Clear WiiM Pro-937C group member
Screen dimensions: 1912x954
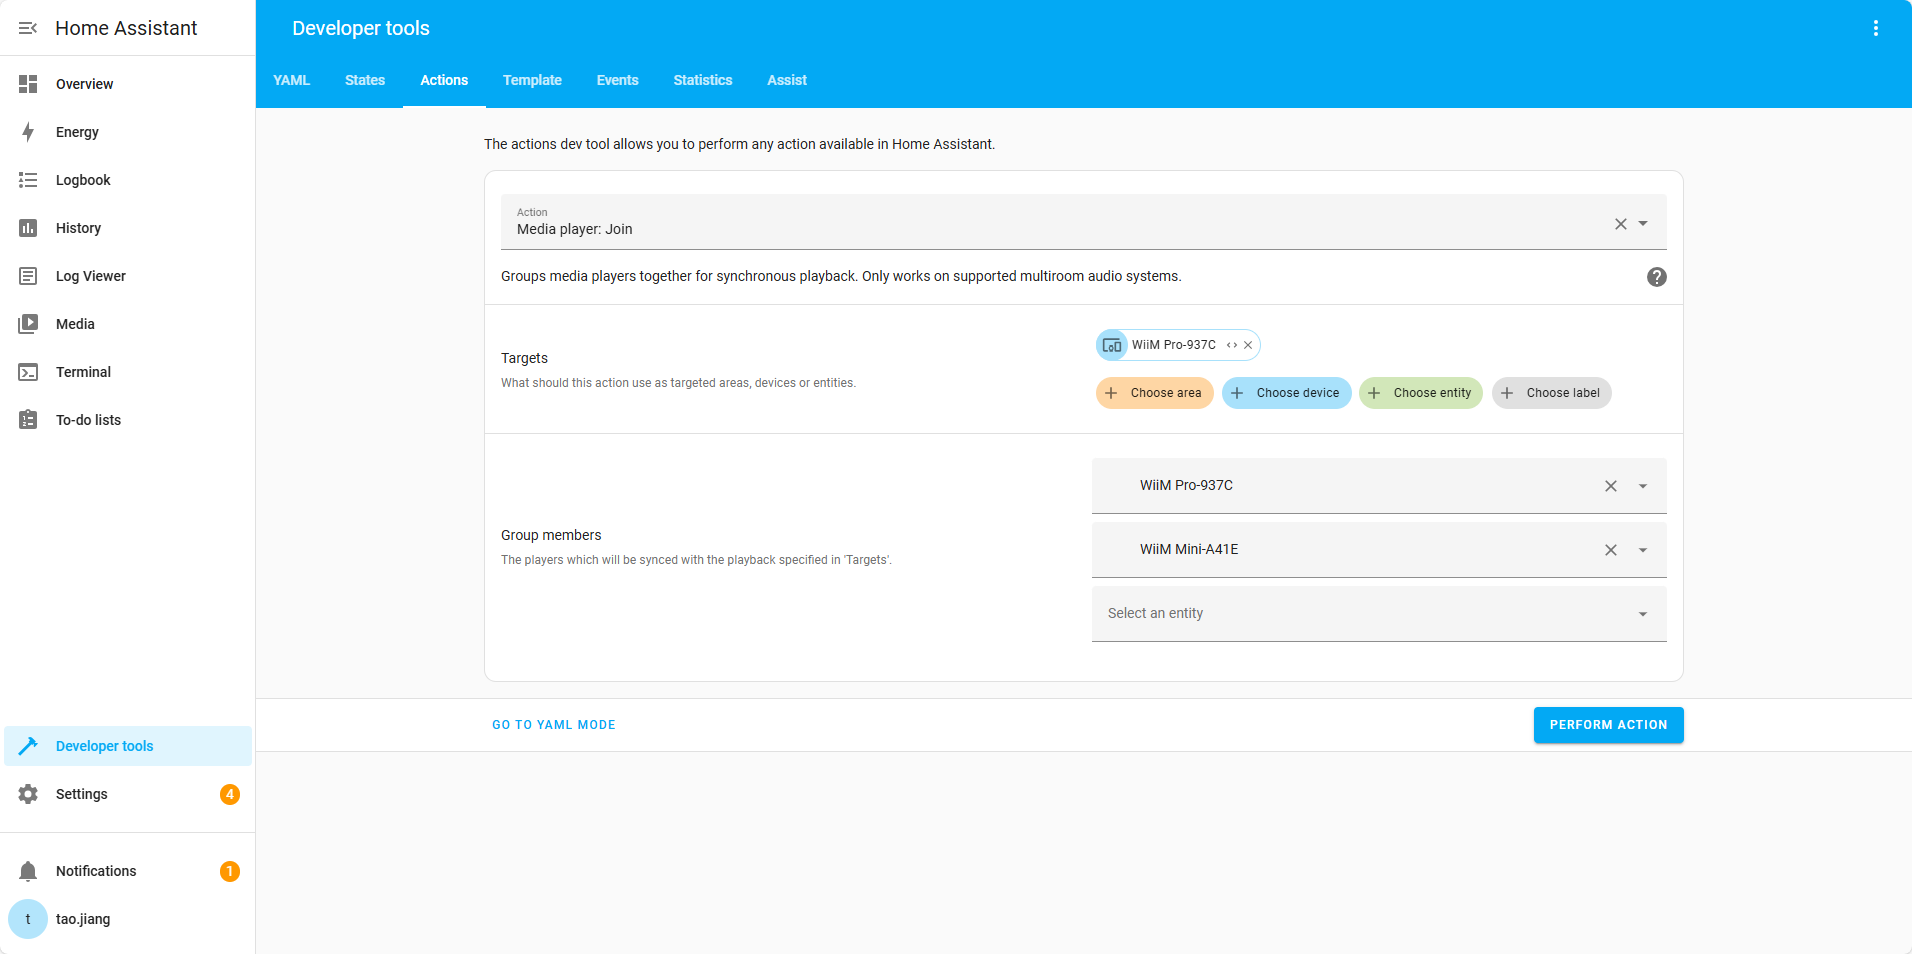[x=1611, y=486]
